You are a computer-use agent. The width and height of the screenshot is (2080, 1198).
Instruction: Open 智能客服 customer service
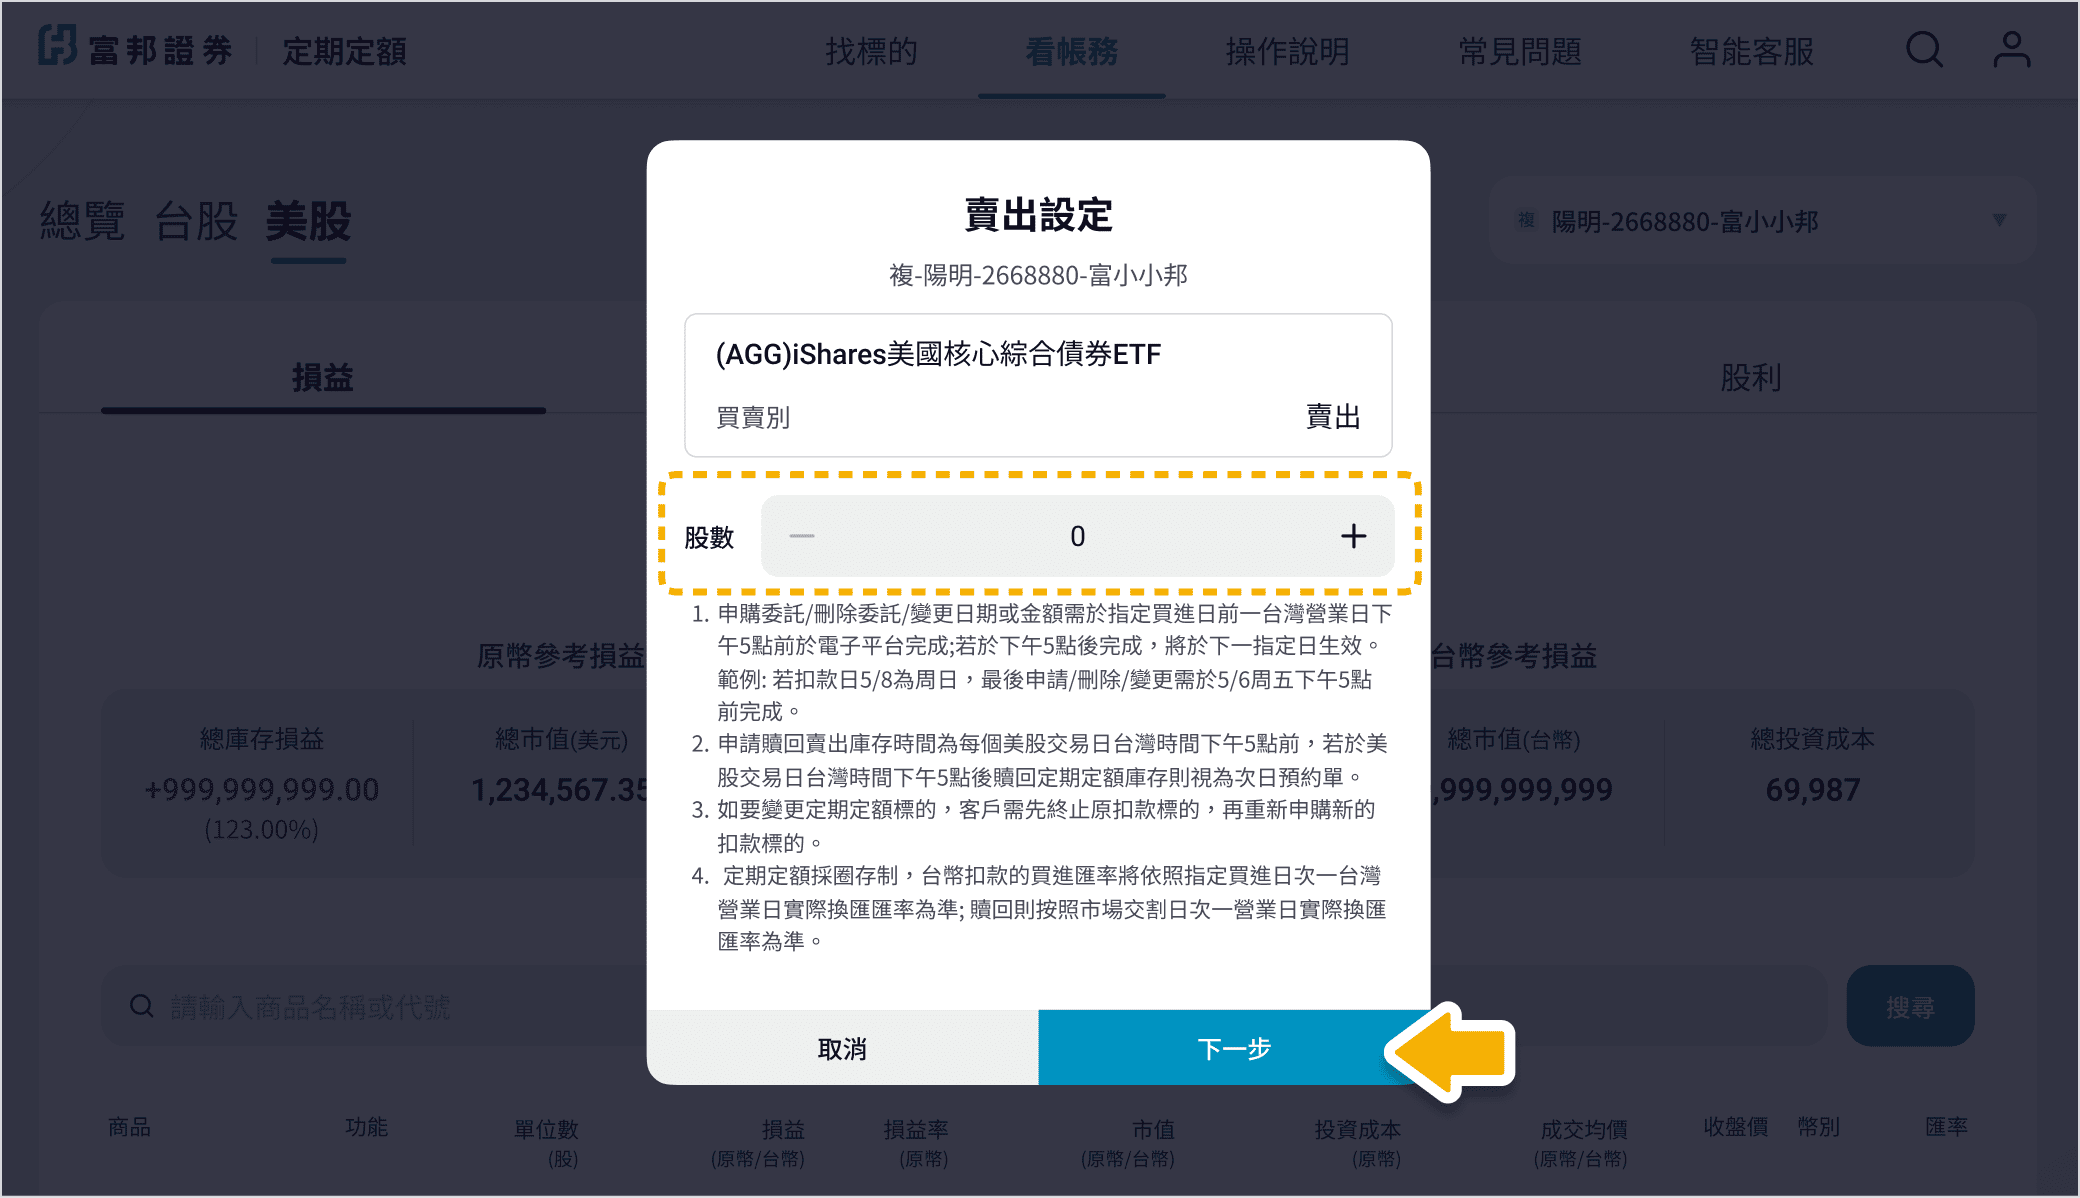click(1751, 51)
